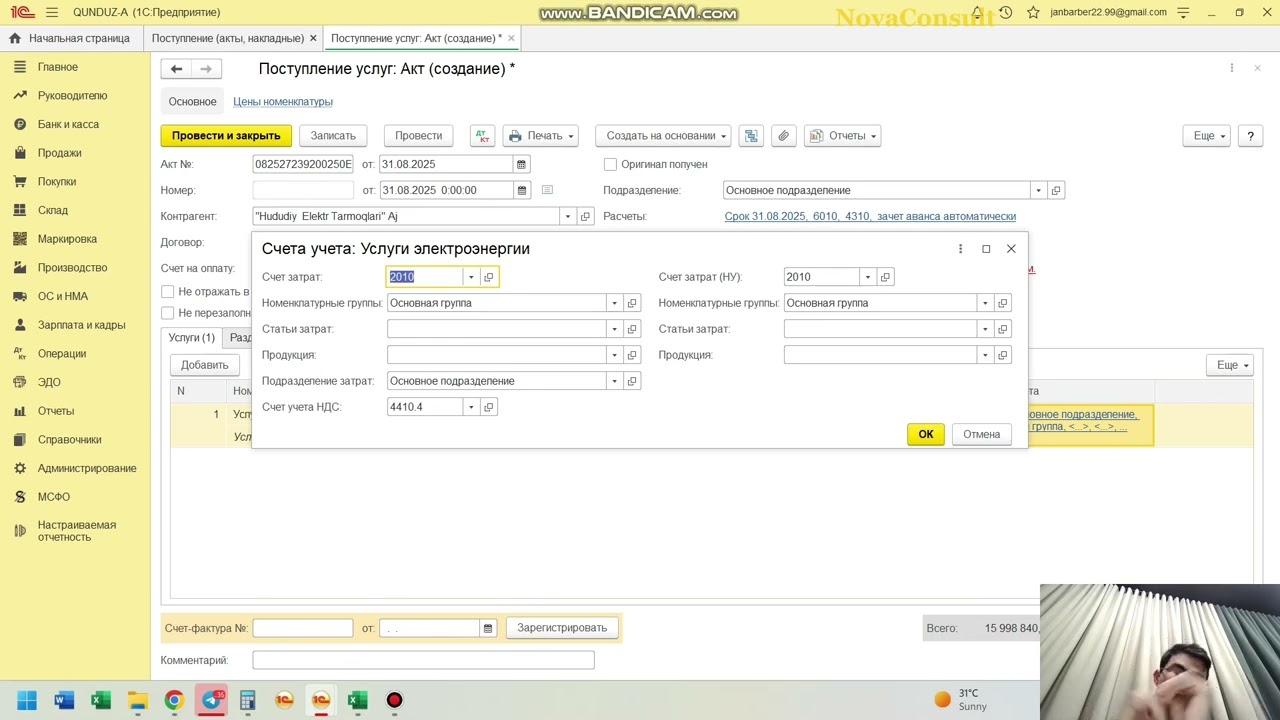The width and height of the screenshot is (1280, 720).
Task: Click Провести и закрыть button
Action: pos(226,136)
